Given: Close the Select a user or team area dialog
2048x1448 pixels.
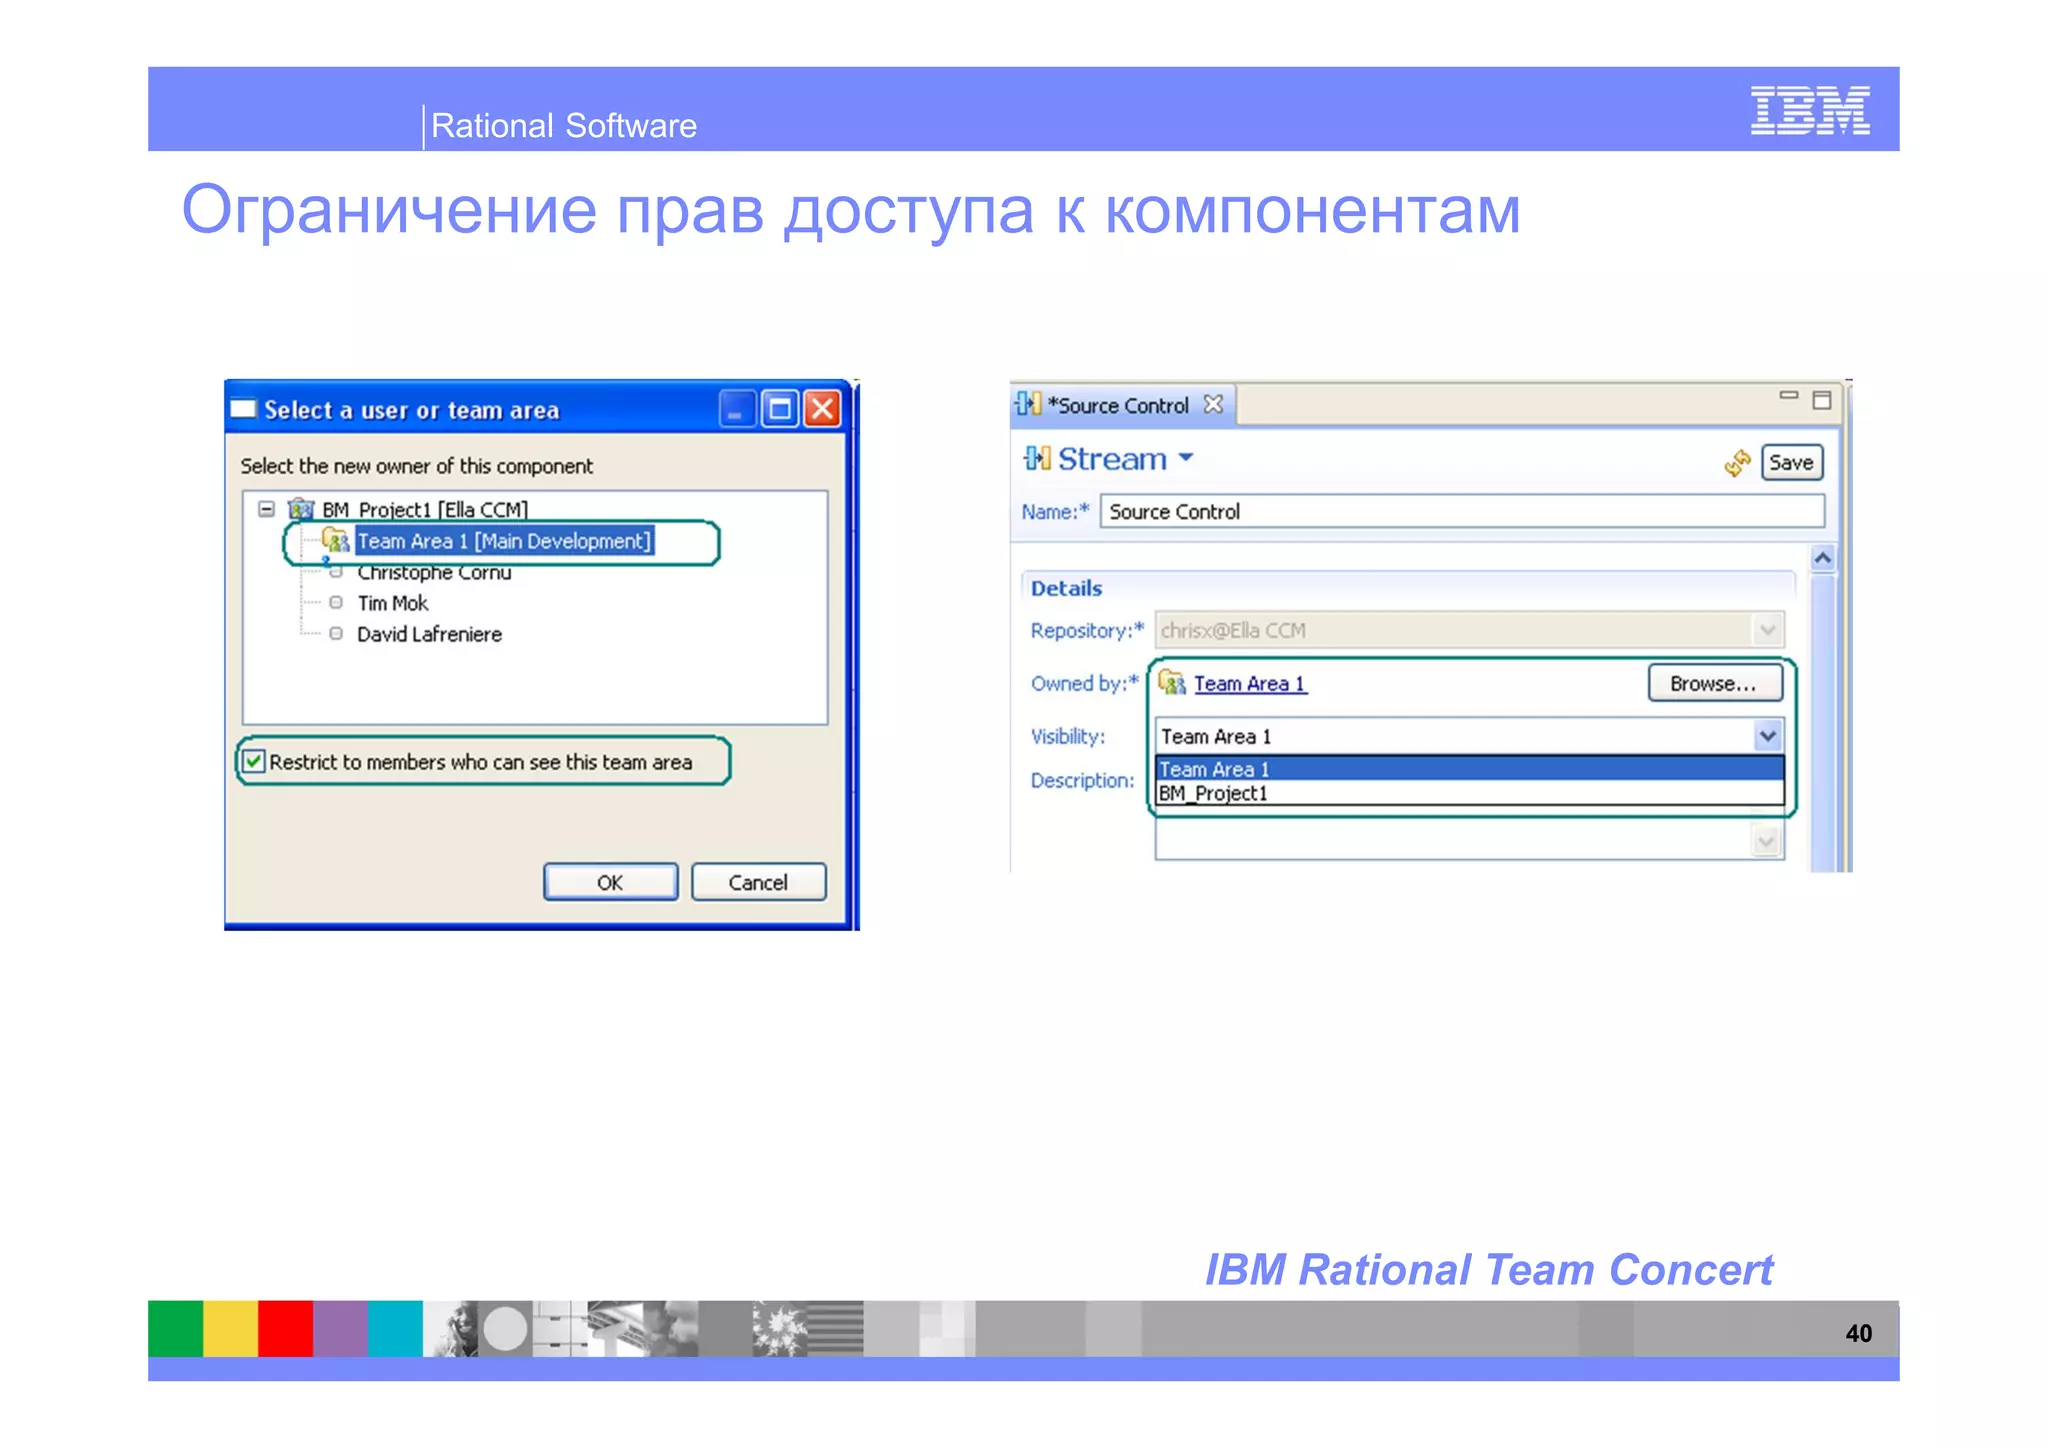Looking at the screenshot, I should pos(822,408).
